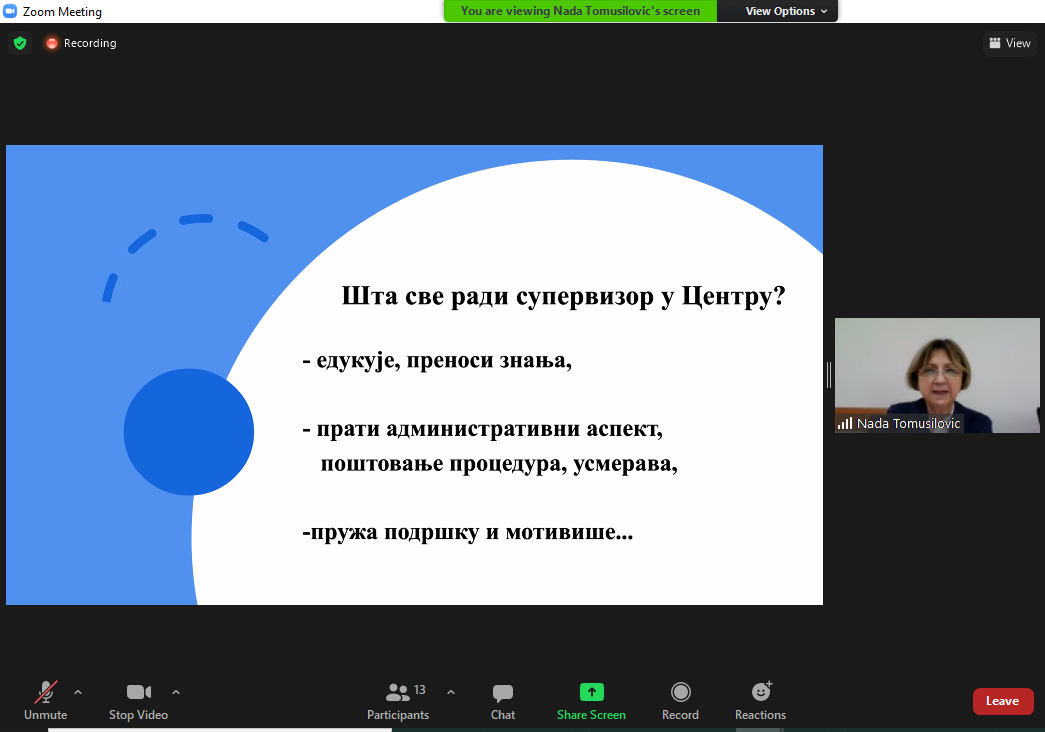The image size is (1045, 732).
Task: Click the divider handle beside video thumbnail
Action: (828, 375)
